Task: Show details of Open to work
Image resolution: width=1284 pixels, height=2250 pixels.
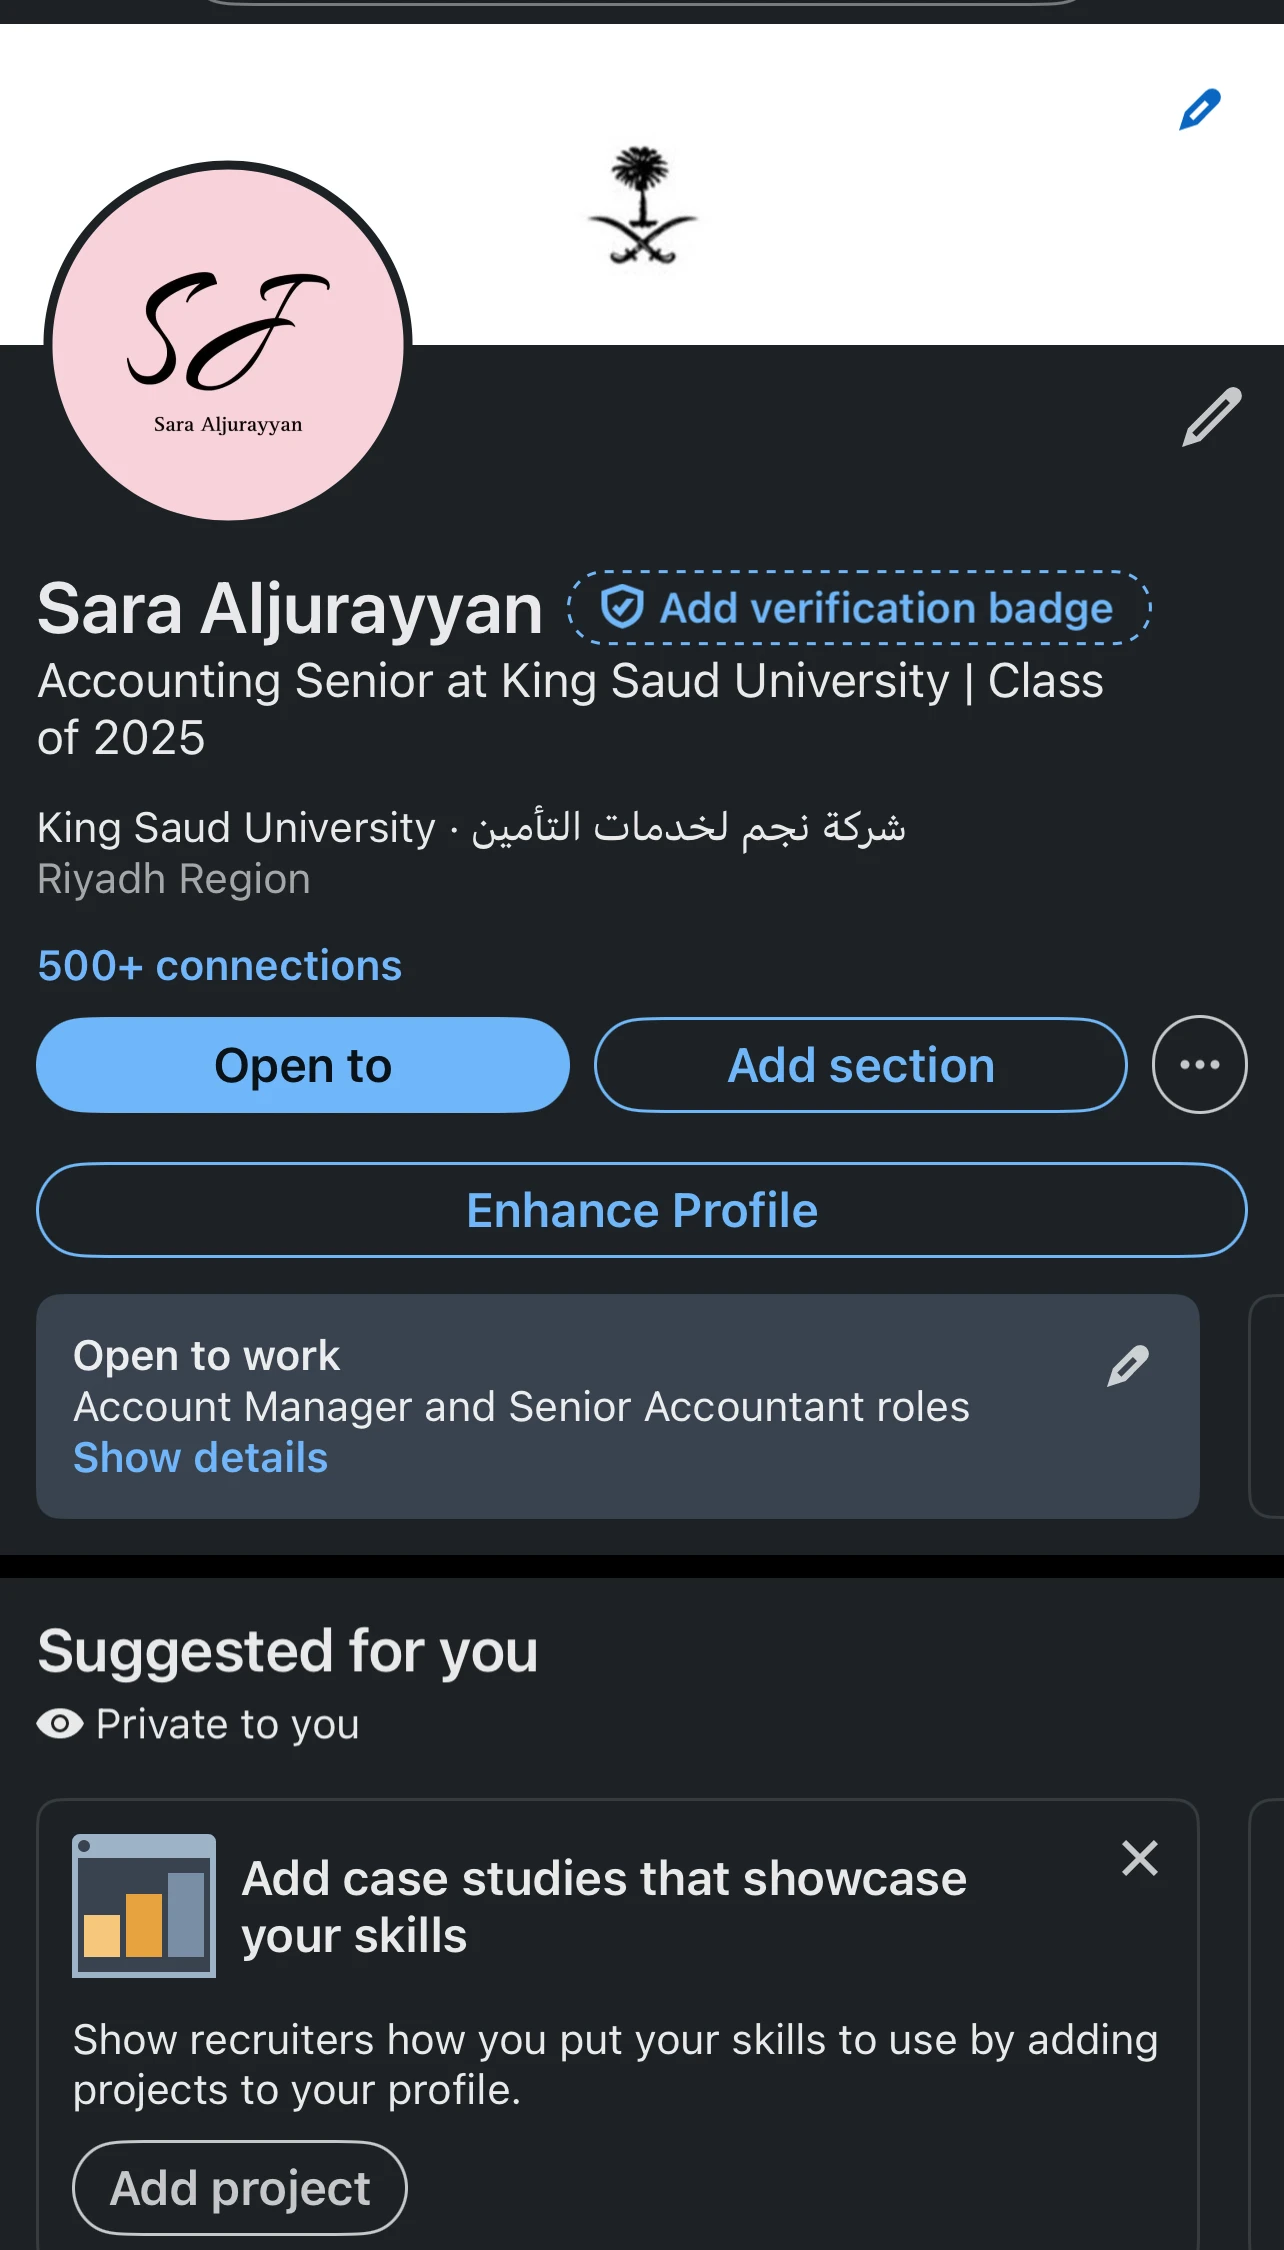Action: coord(201,1458)
